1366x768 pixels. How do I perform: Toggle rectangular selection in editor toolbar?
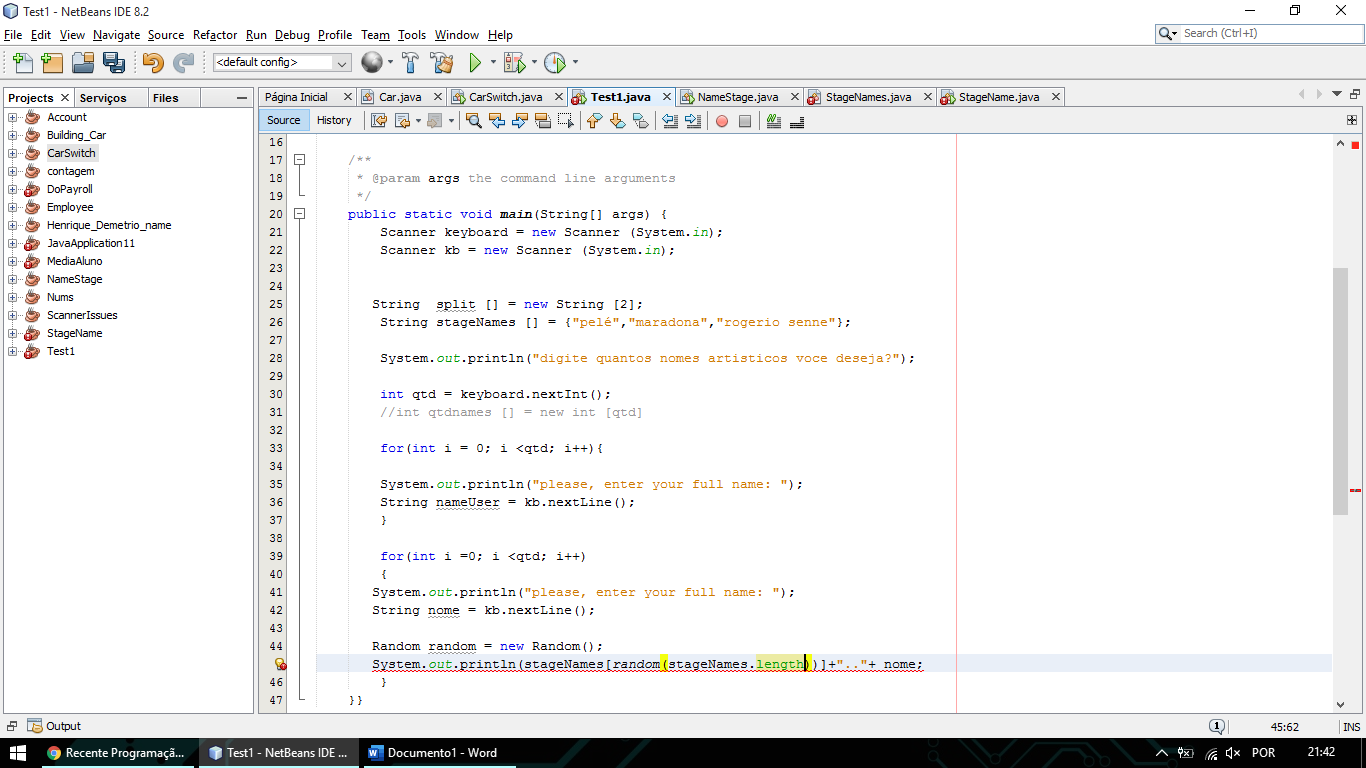pyautogui.click(x=565, y=121)
